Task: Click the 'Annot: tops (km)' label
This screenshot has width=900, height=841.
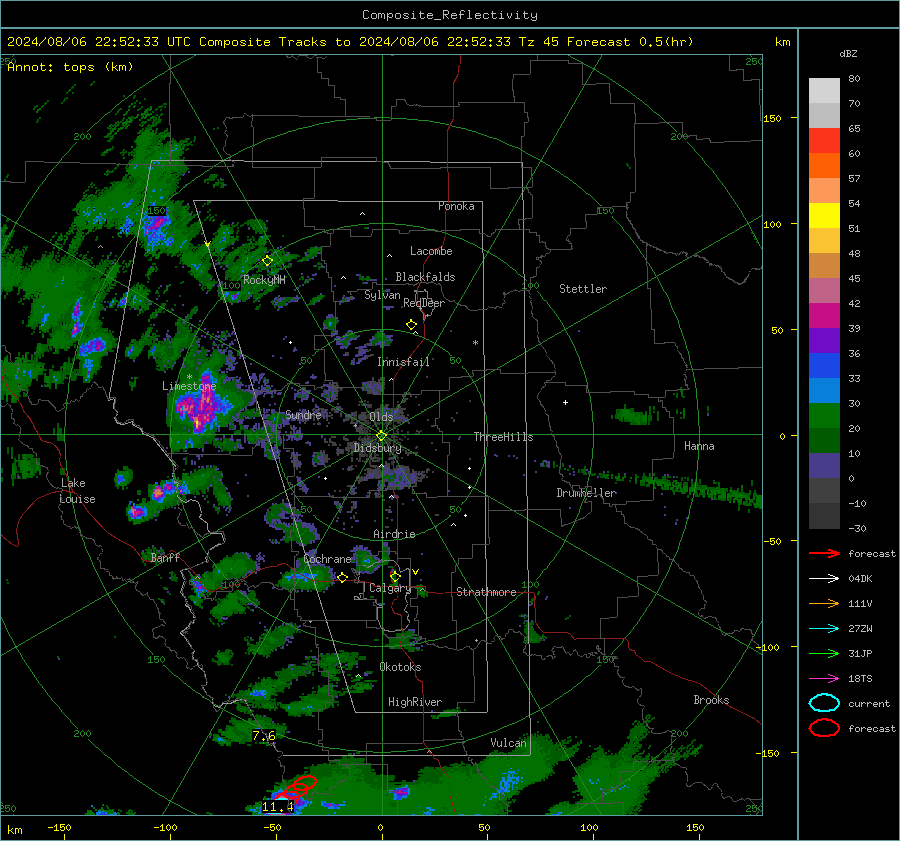Action: click(70, 67)
